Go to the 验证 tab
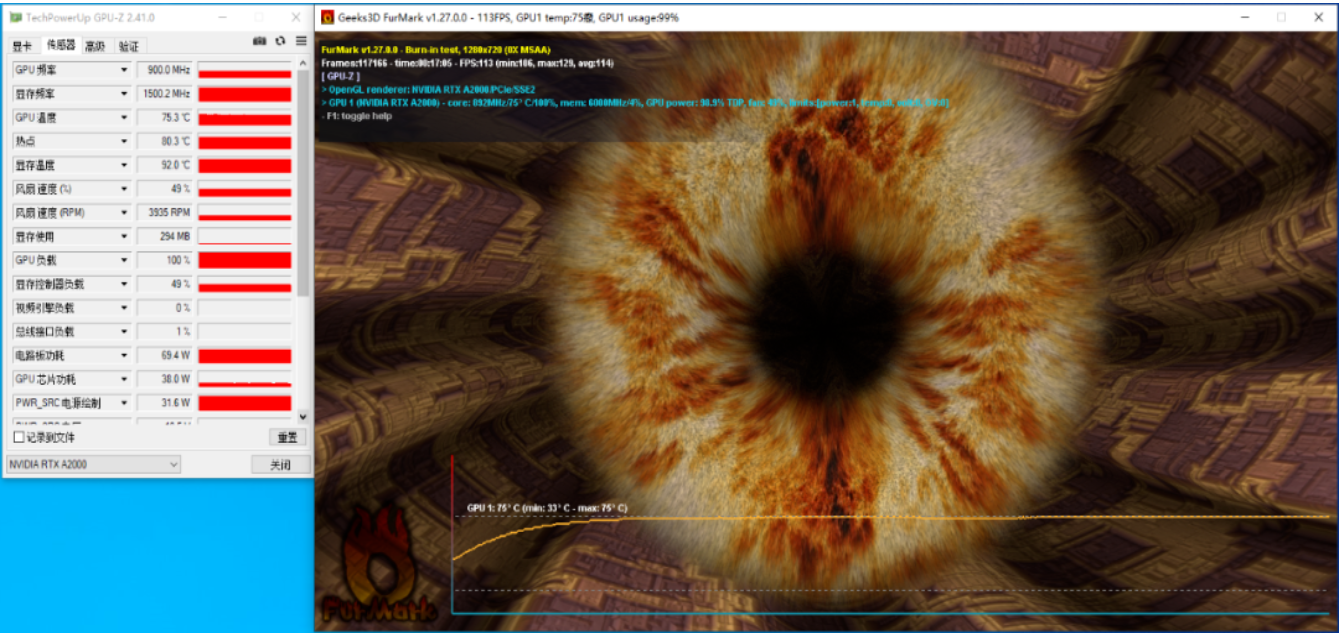 [129, 46]
